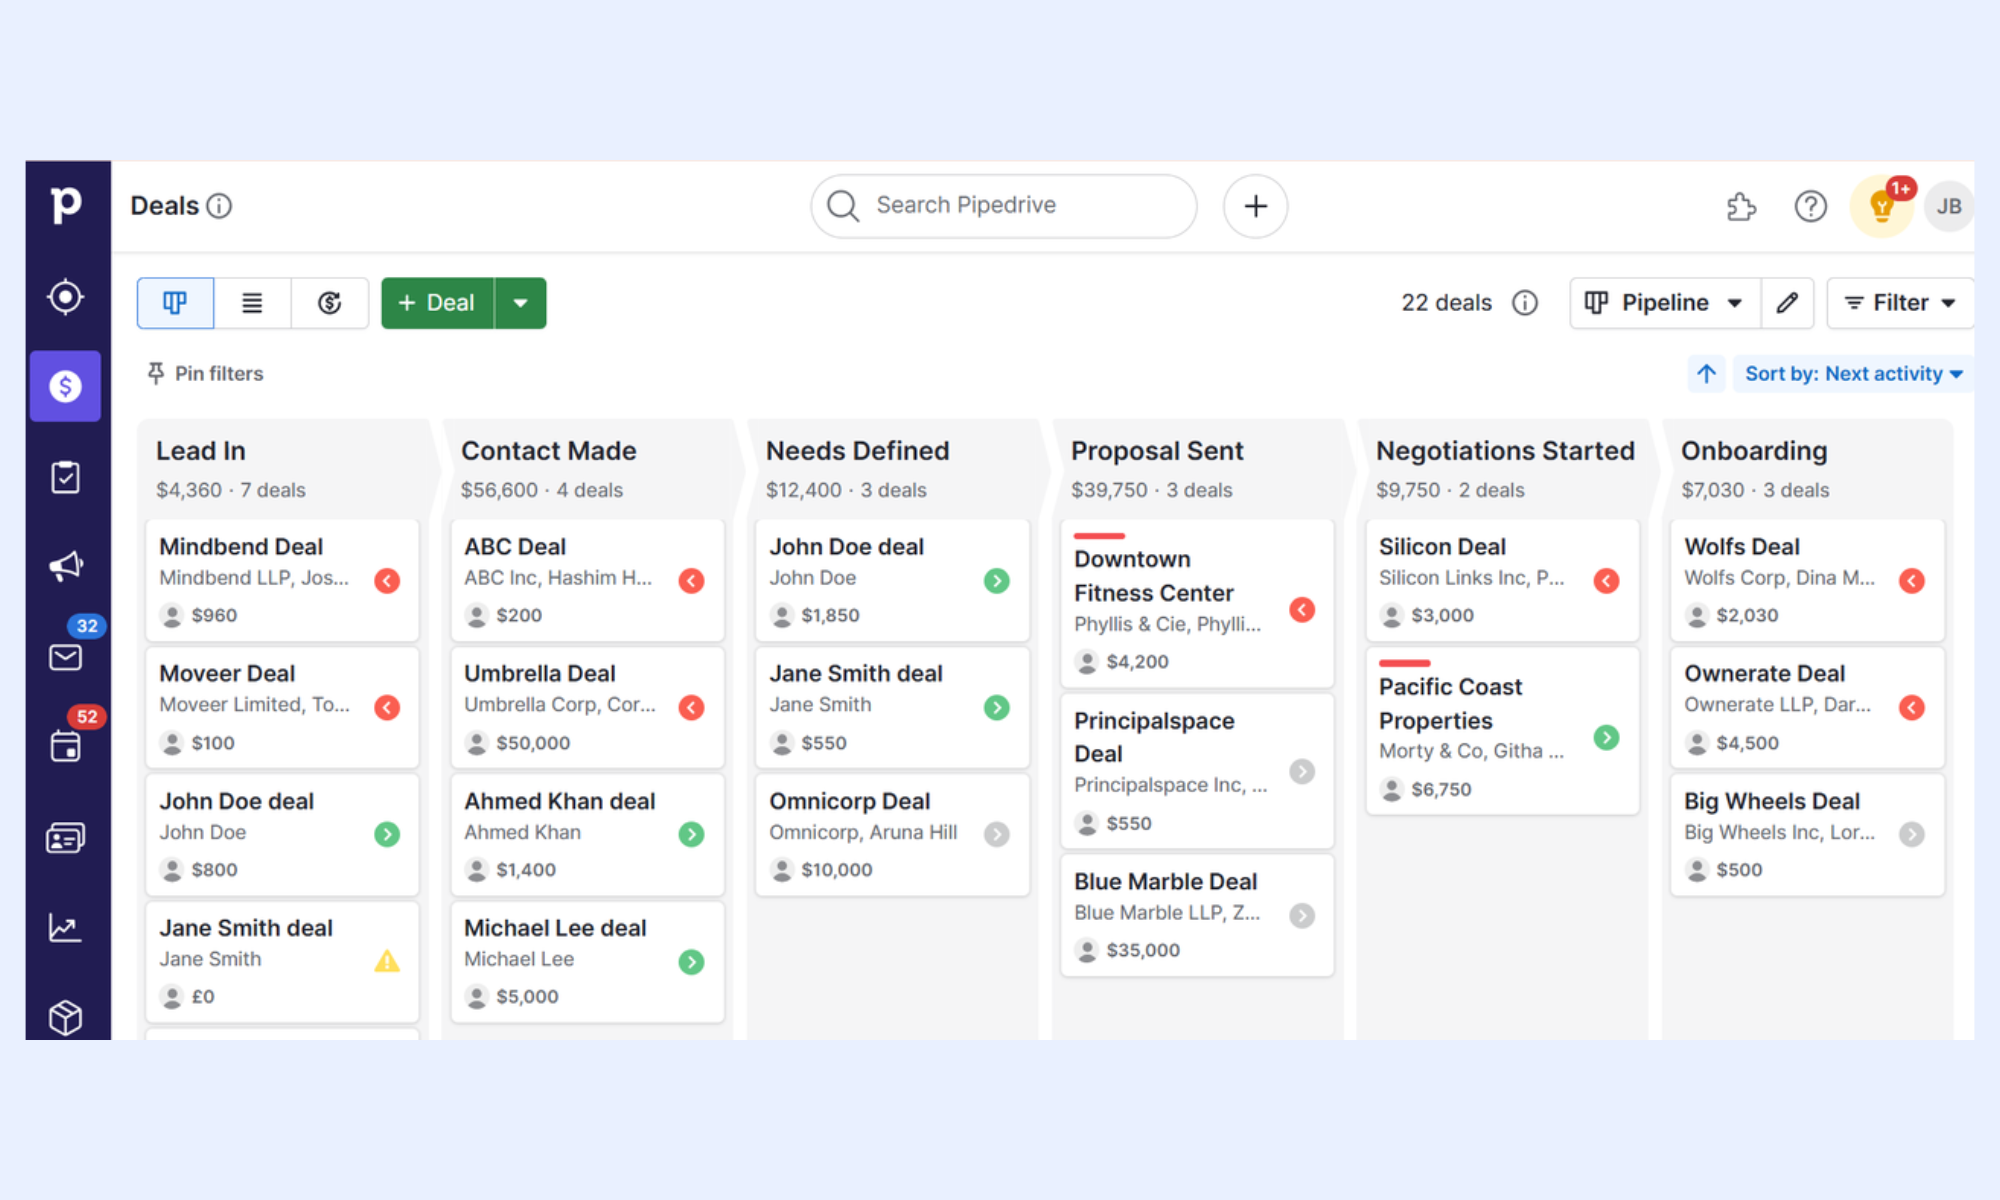The width and height of the screenshot is (2000, 1200).
Task: Open the Moveer Deal card
Action: point(282,707)
